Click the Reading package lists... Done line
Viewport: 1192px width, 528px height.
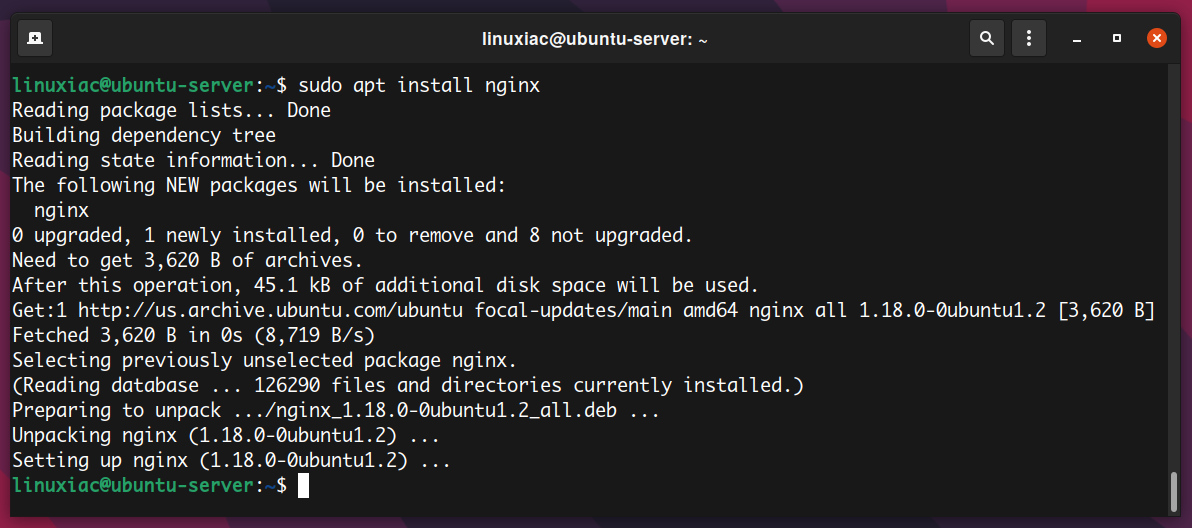[x=172, y=110]
